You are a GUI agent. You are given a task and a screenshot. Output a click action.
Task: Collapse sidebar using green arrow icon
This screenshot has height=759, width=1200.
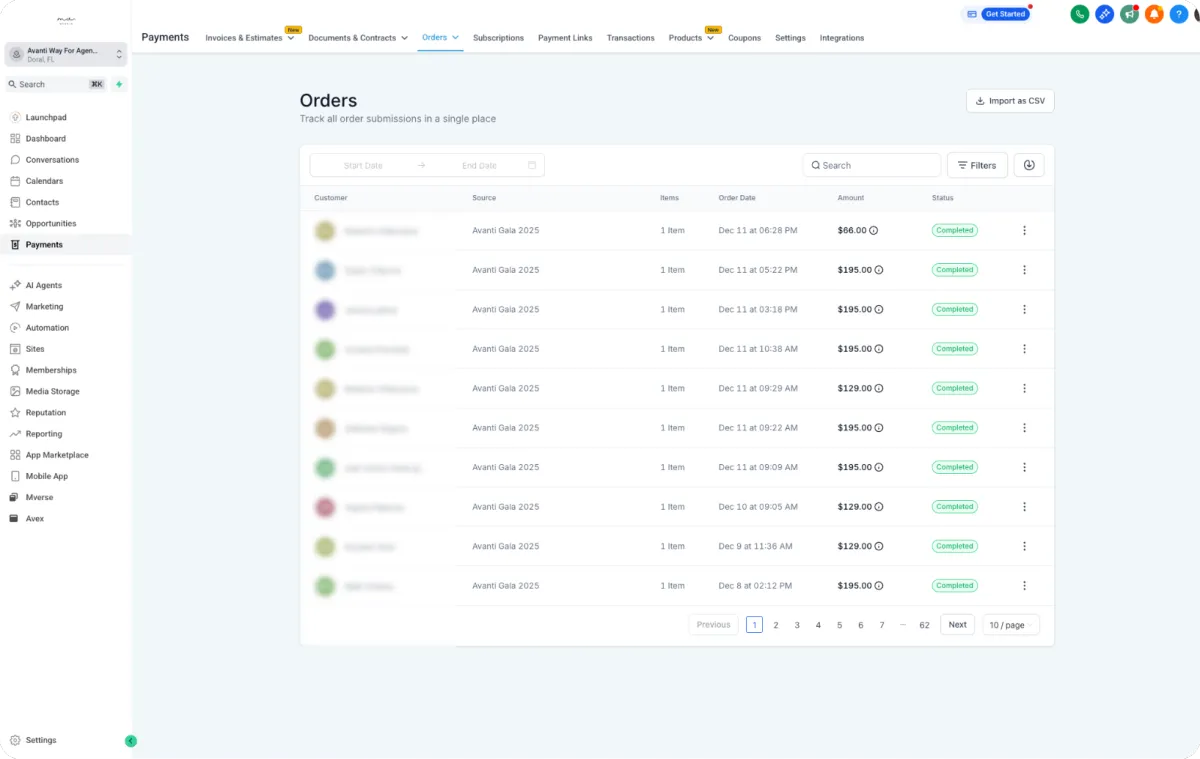(131, 741)
